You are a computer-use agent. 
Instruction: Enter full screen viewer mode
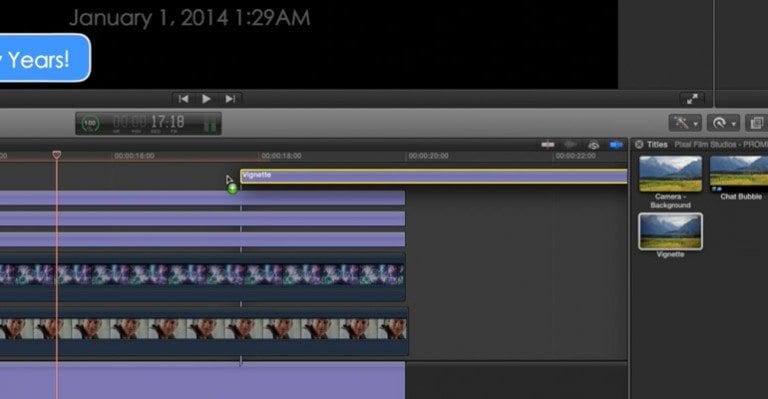692,99
